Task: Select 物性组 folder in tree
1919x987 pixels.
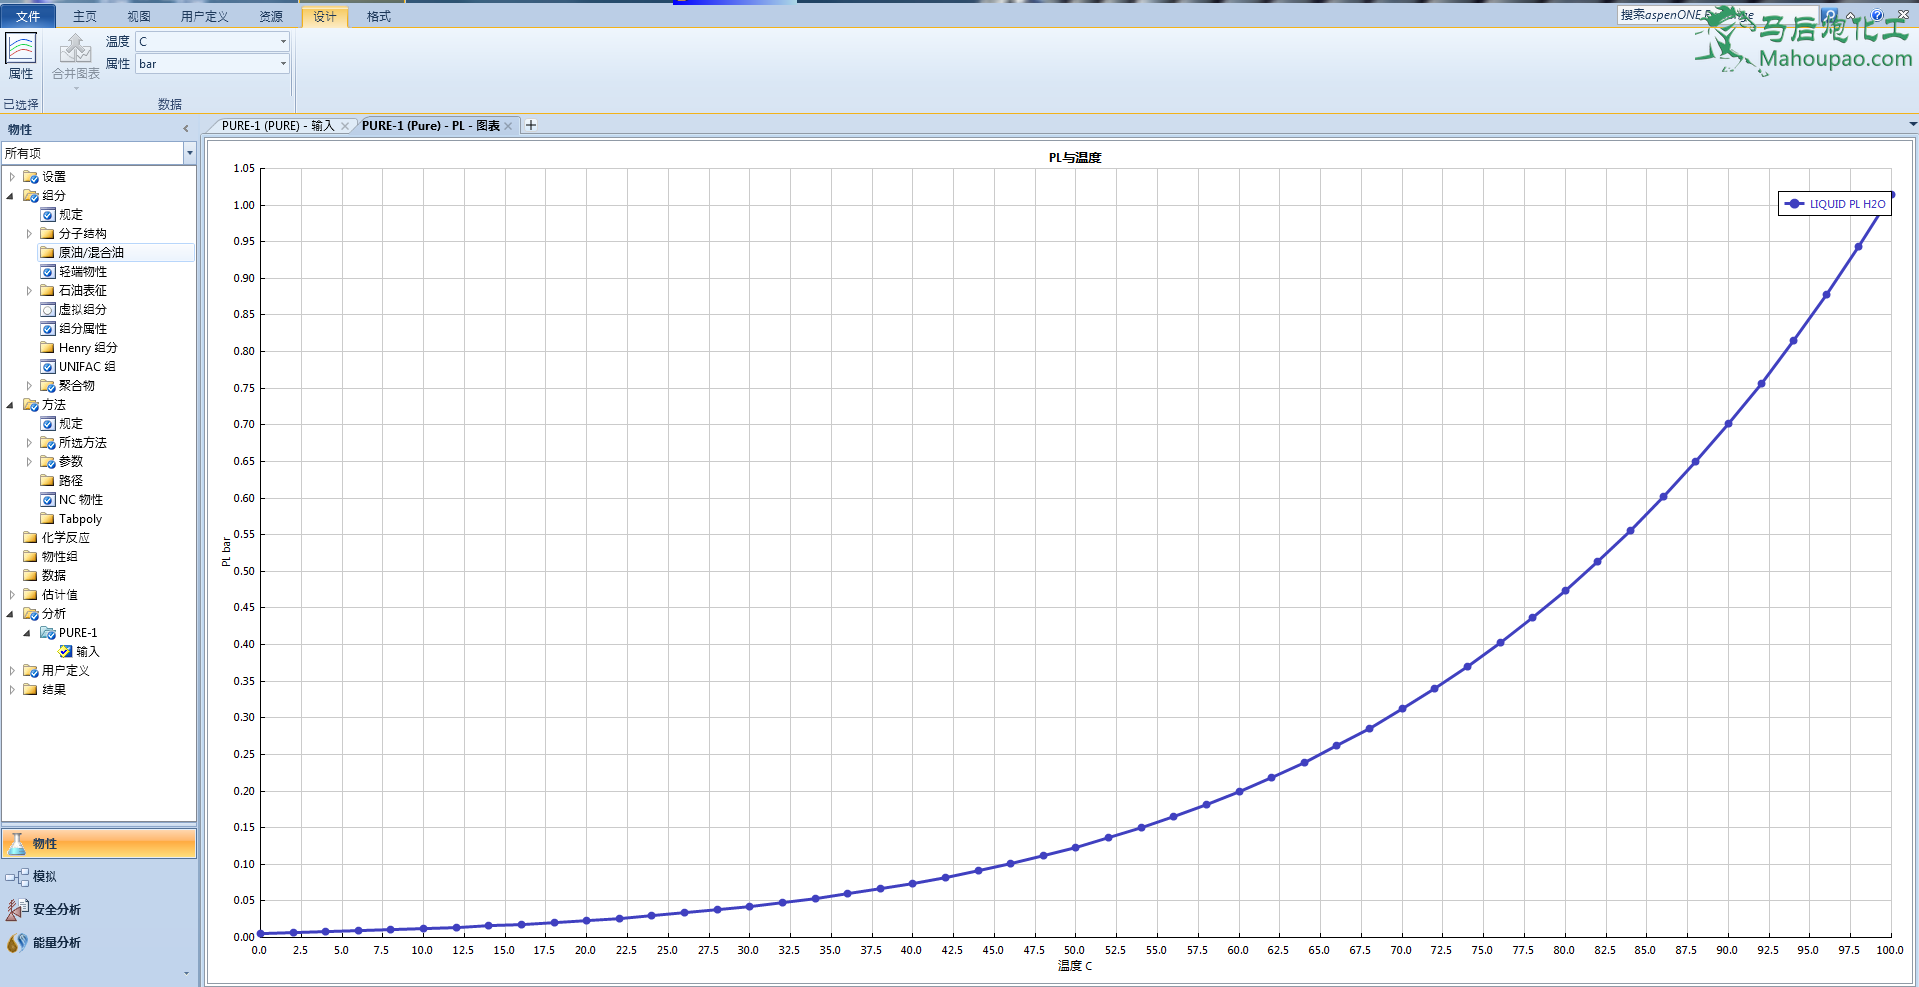Action: [x=59, y=557]
